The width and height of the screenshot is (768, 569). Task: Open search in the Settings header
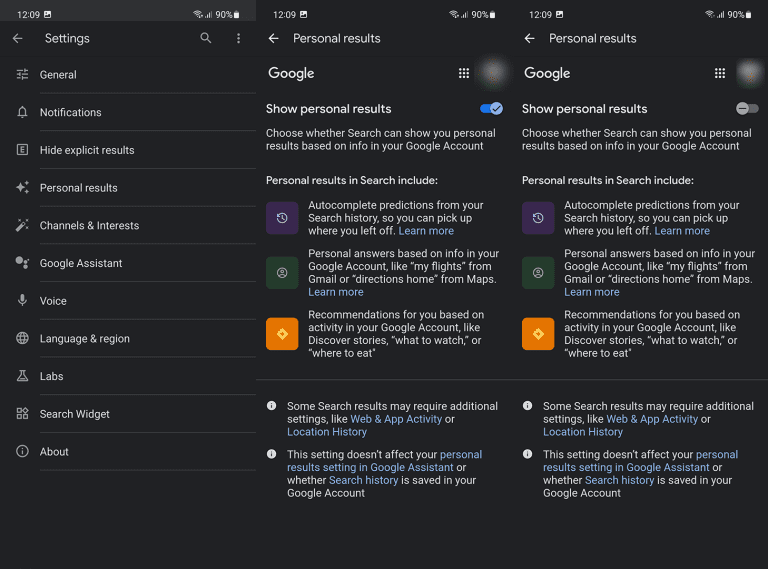[206, 38]
